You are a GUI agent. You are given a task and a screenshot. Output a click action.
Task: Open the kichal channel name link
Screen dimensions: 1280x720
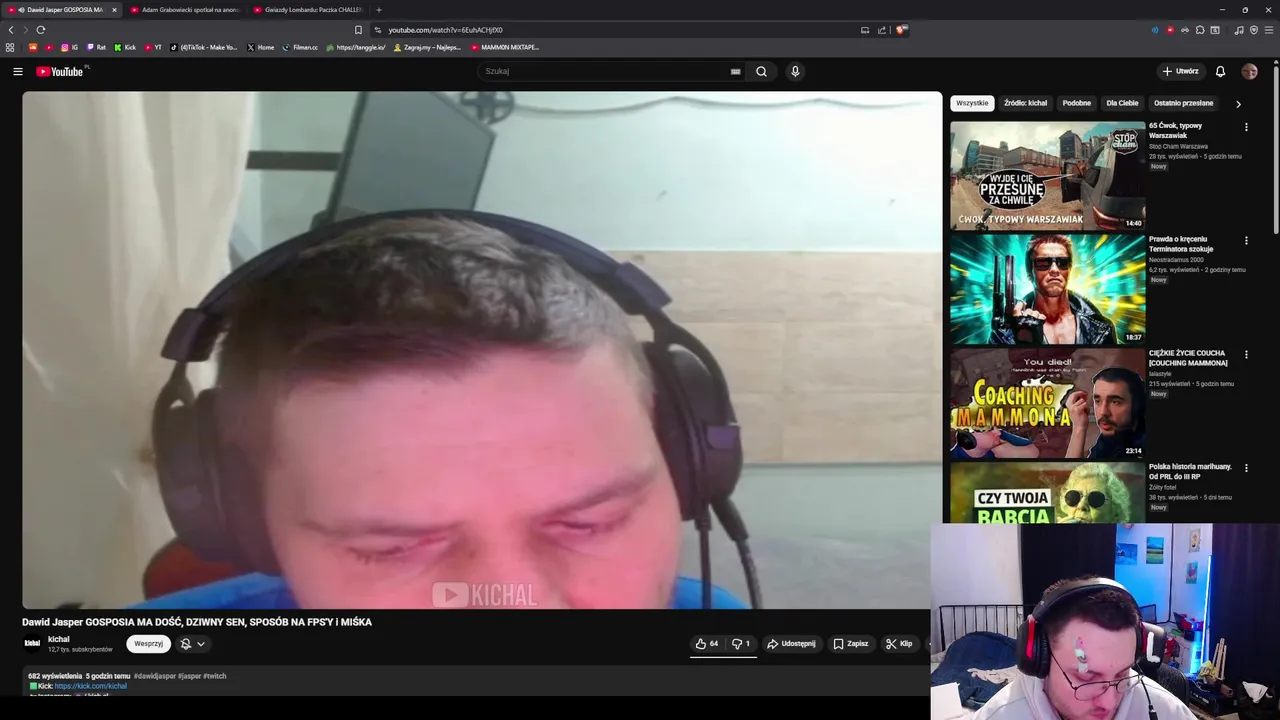pyautogui.click(x=59, y=639)
